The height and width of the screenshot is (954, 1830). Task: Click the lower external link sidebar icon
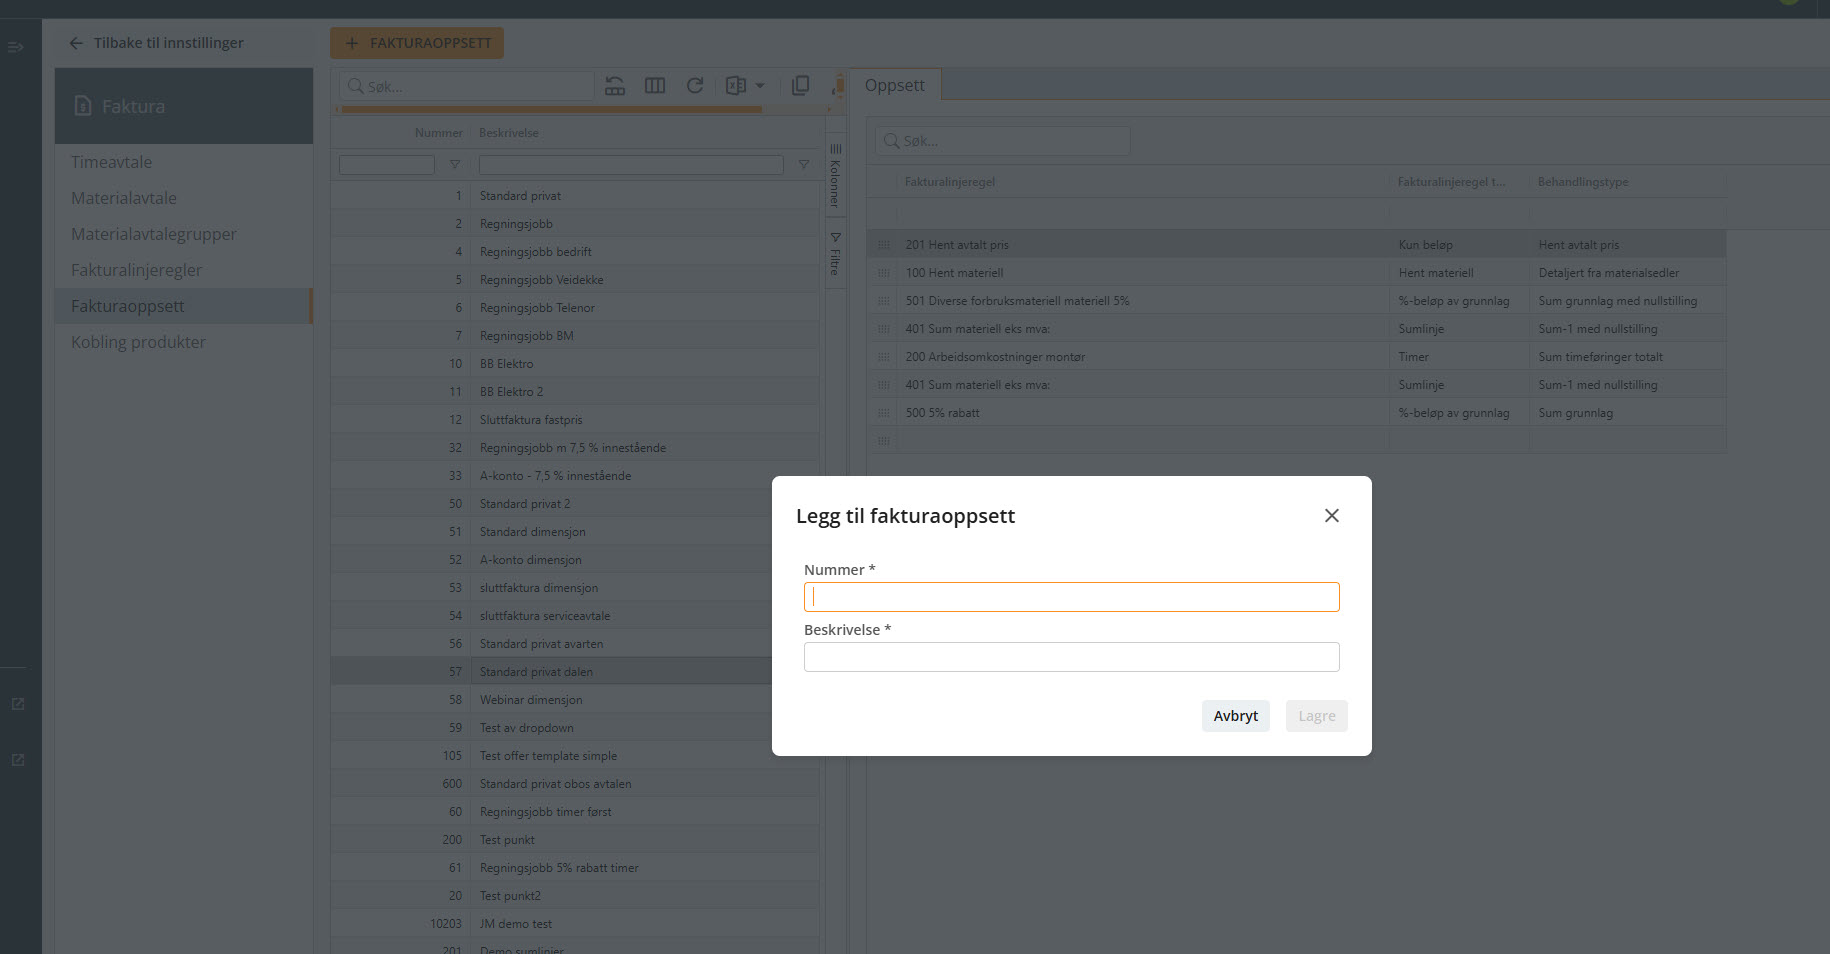click(18, 760)
